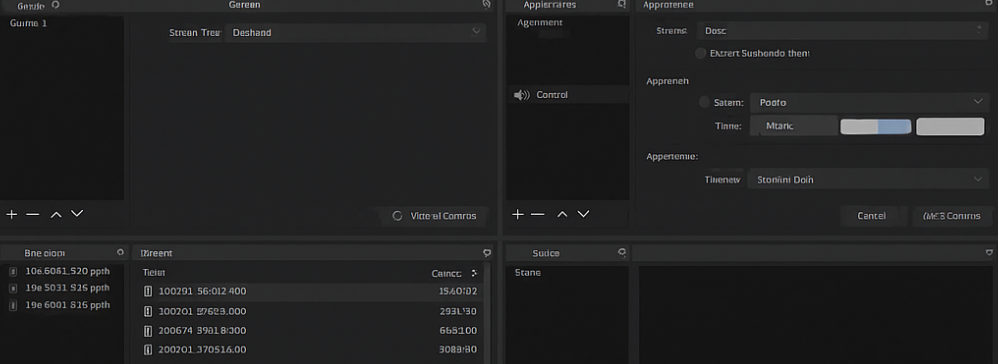Select the Control item in the list
This screenshot has height=364, width=998.
click(x=568, y=95)
